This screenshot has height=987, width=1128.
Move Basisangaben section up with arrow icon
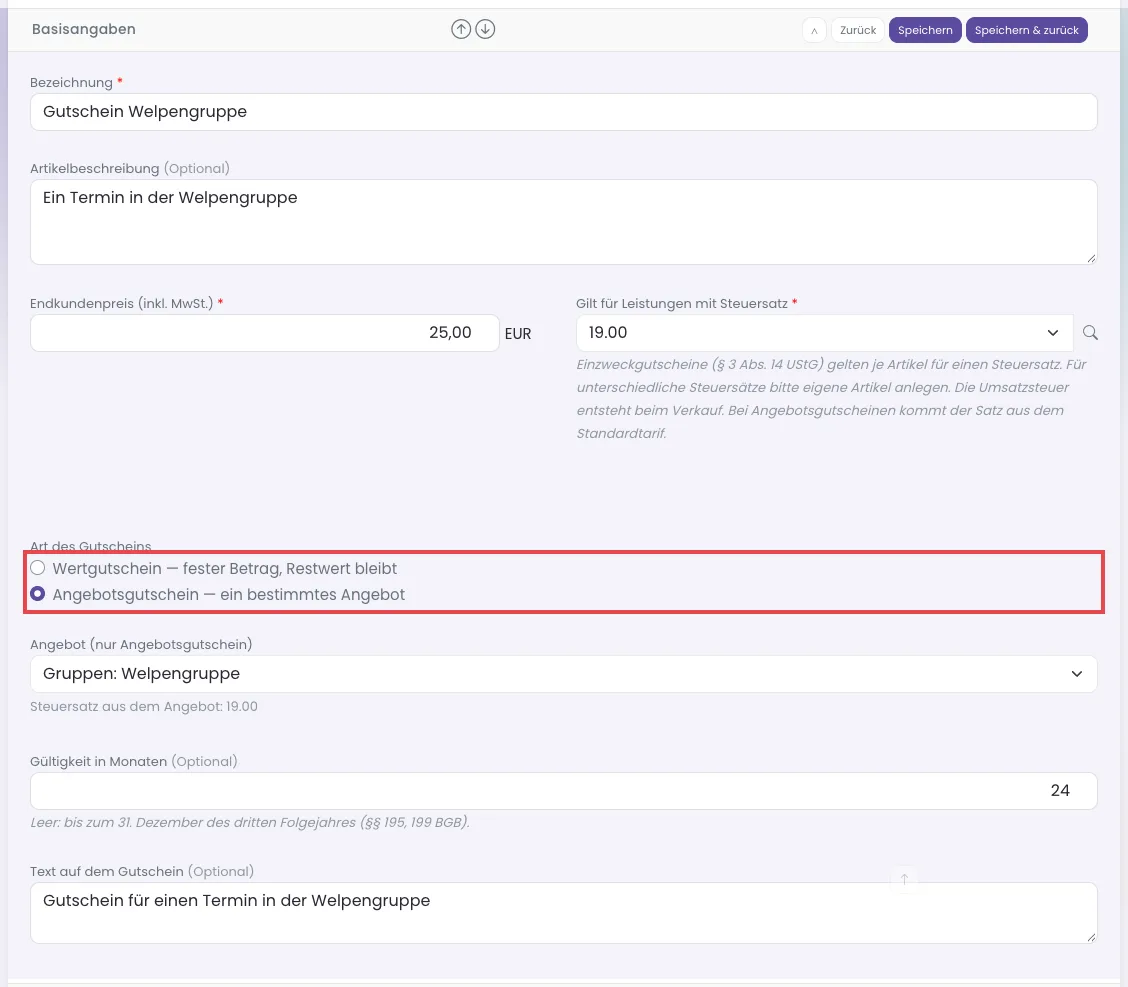[461, 29]
